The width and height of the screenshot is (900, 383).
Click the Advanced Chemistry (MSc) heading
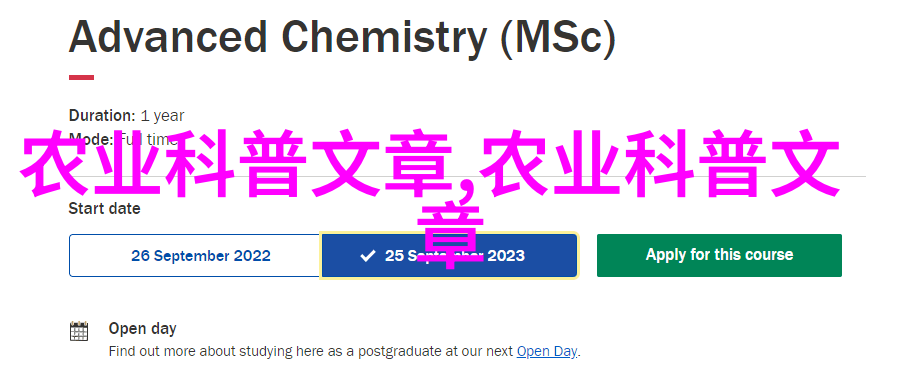[x=342, y=37]
